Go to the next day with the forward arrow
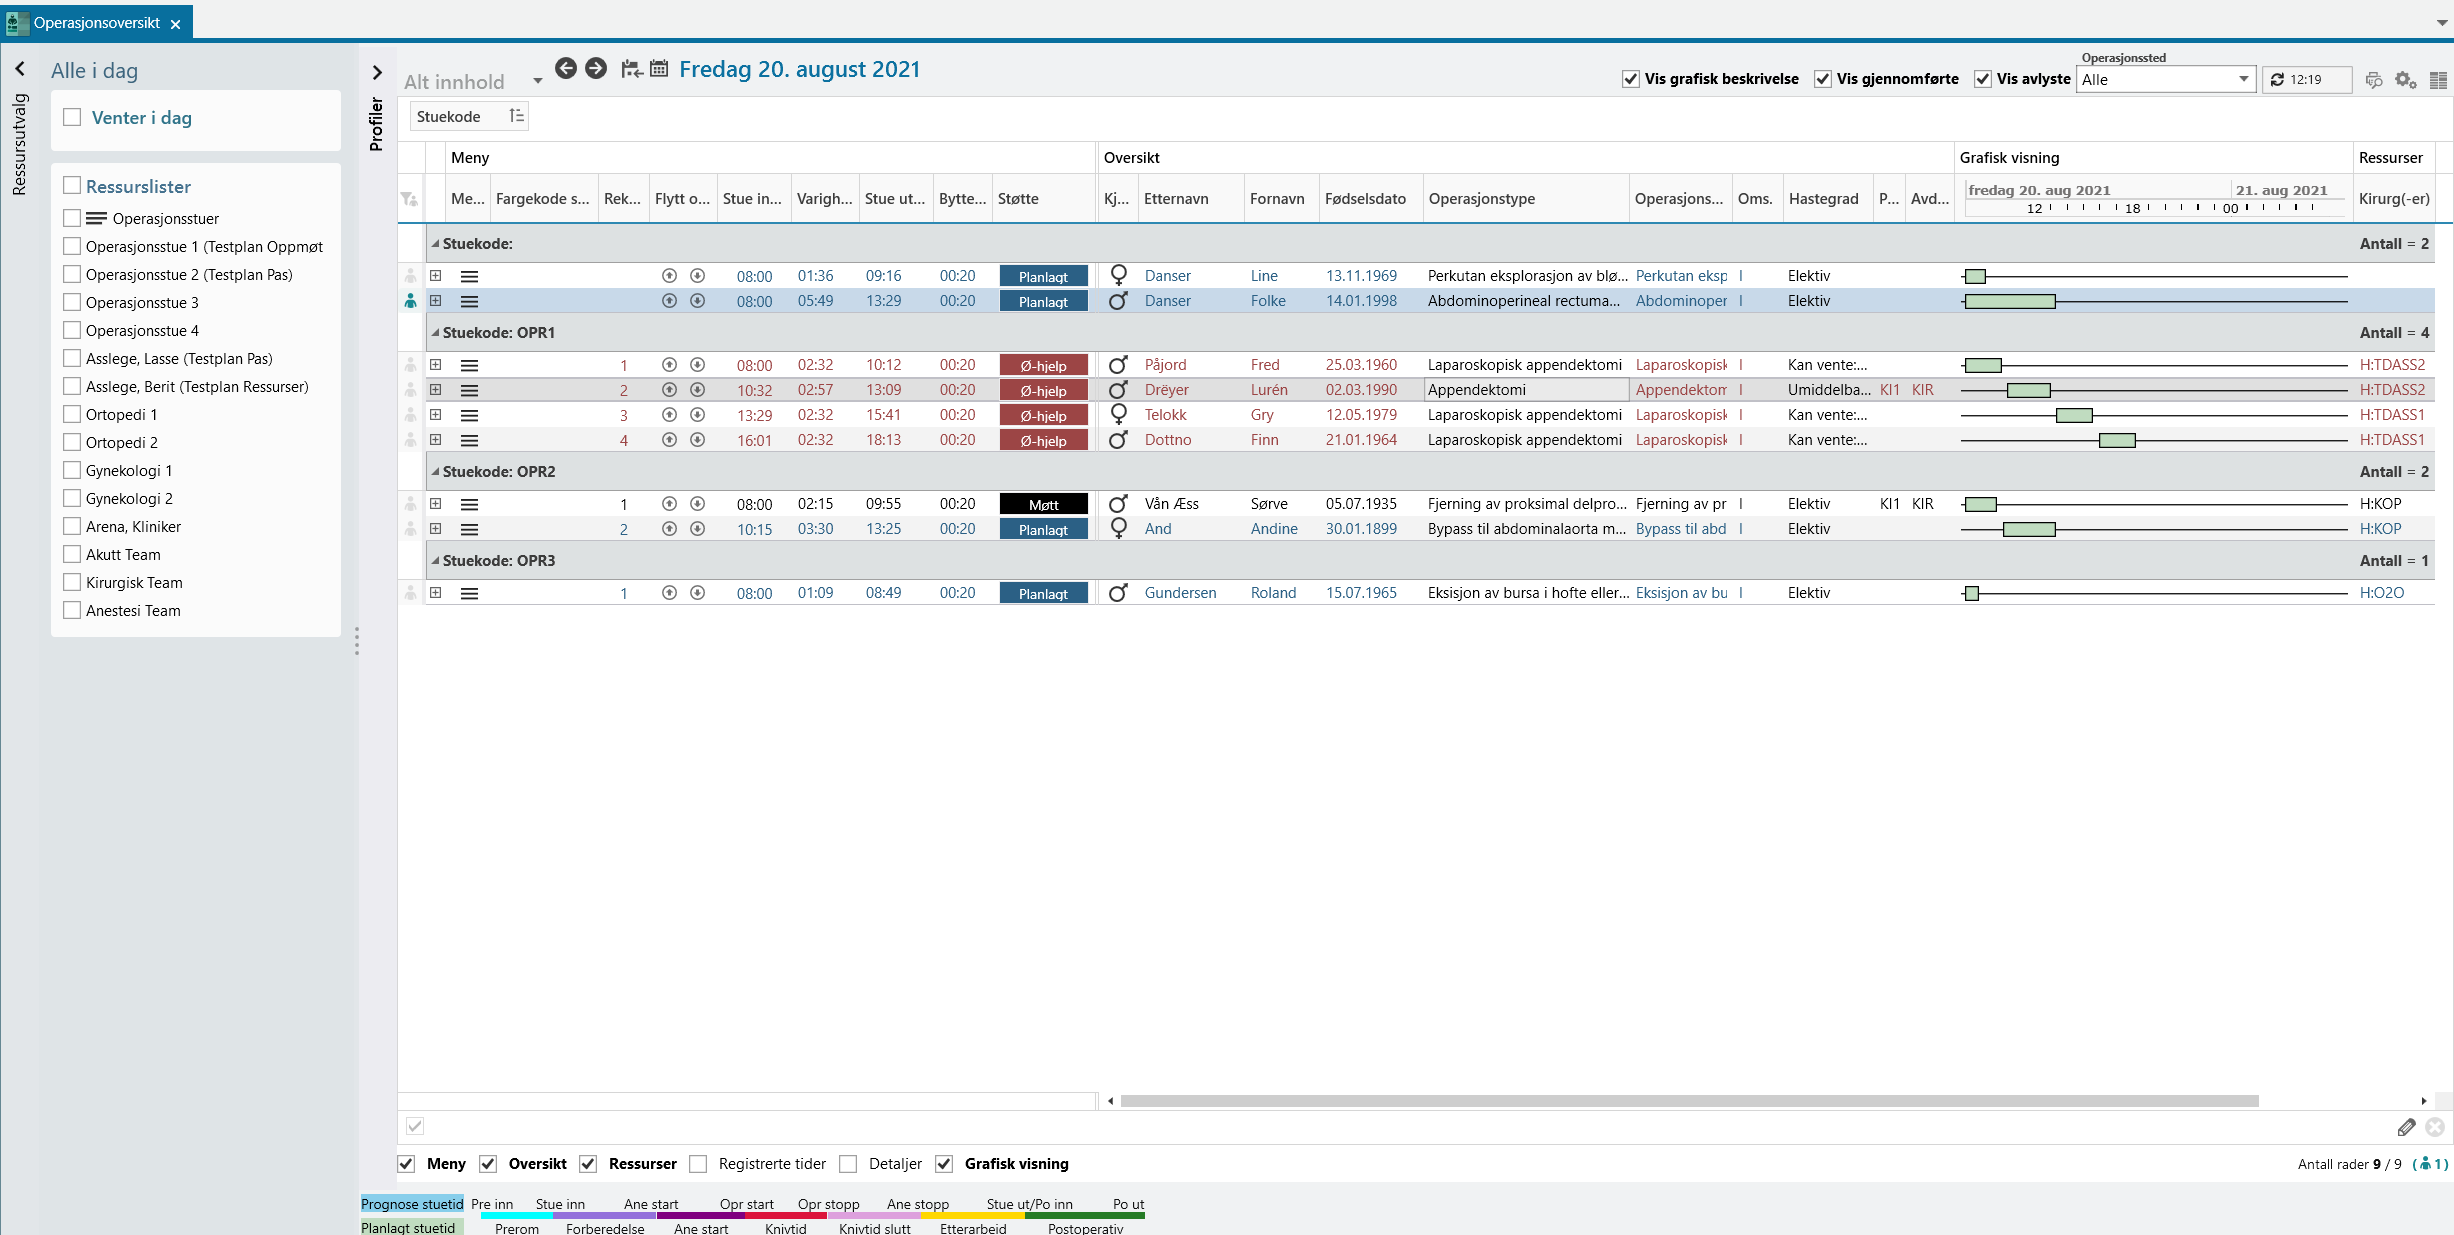This screenshot has height=1235, width=2454. 596,68
